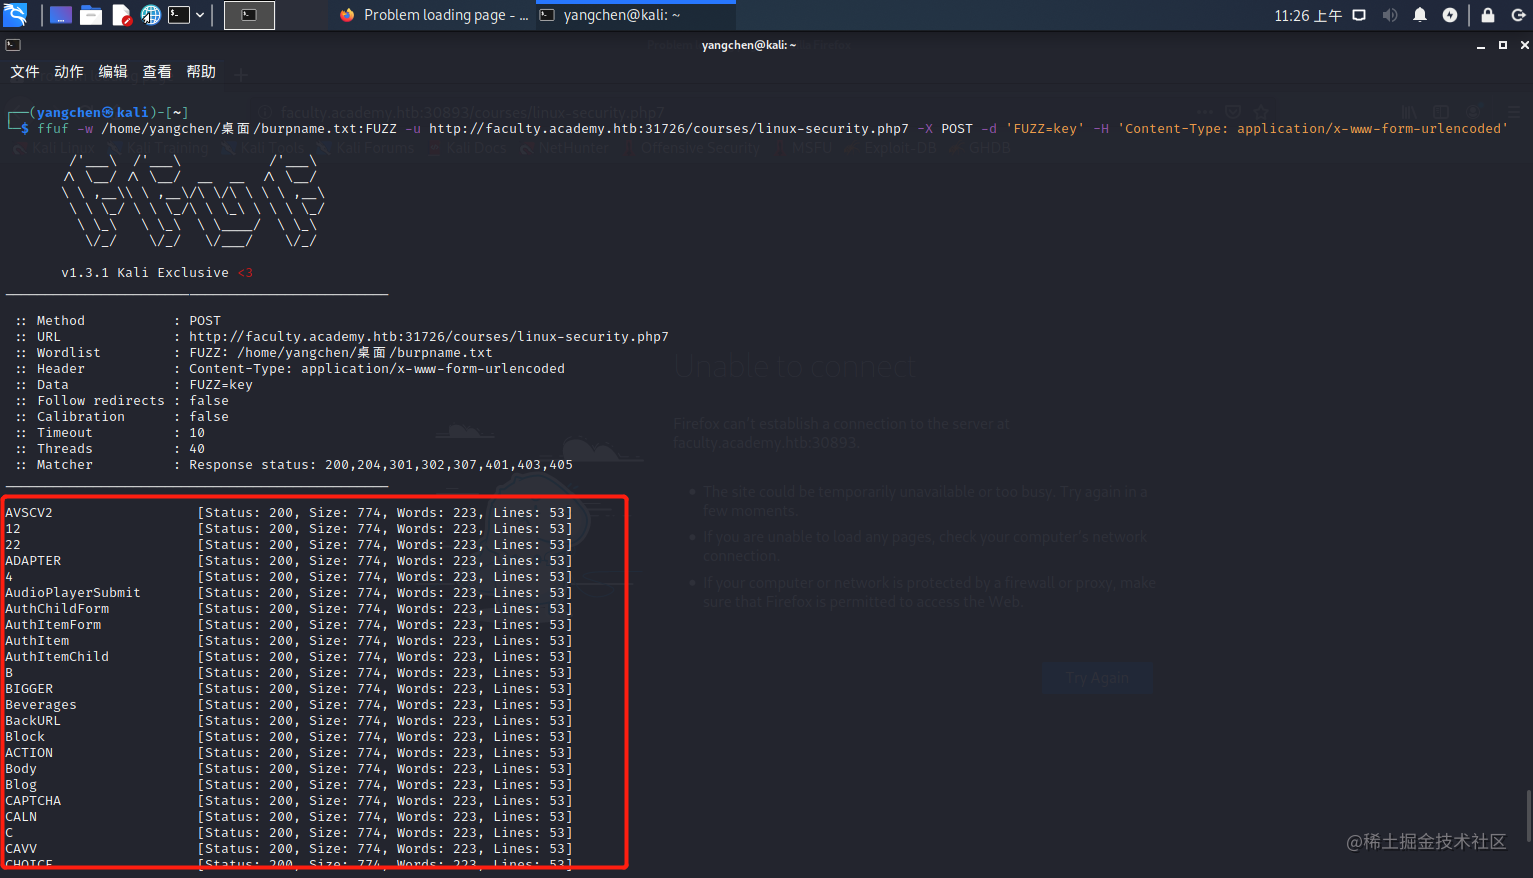Click the power manager icon in the tray
The width and height of the screenshot is (1533, 878).
click(1452, 15)
